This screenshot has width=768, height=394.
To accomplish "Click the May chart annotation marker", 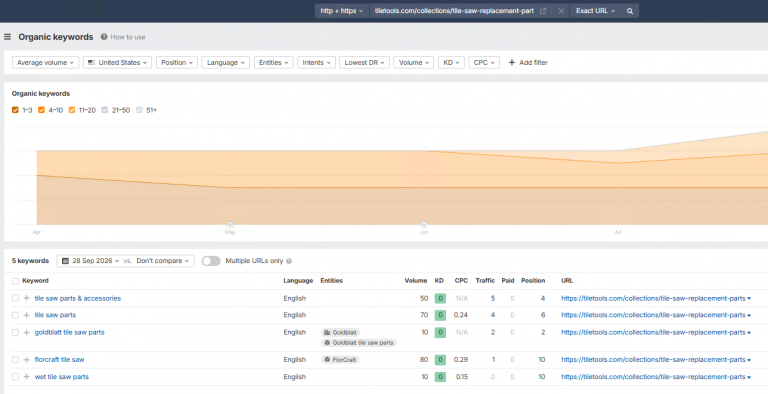I will 230,224.
